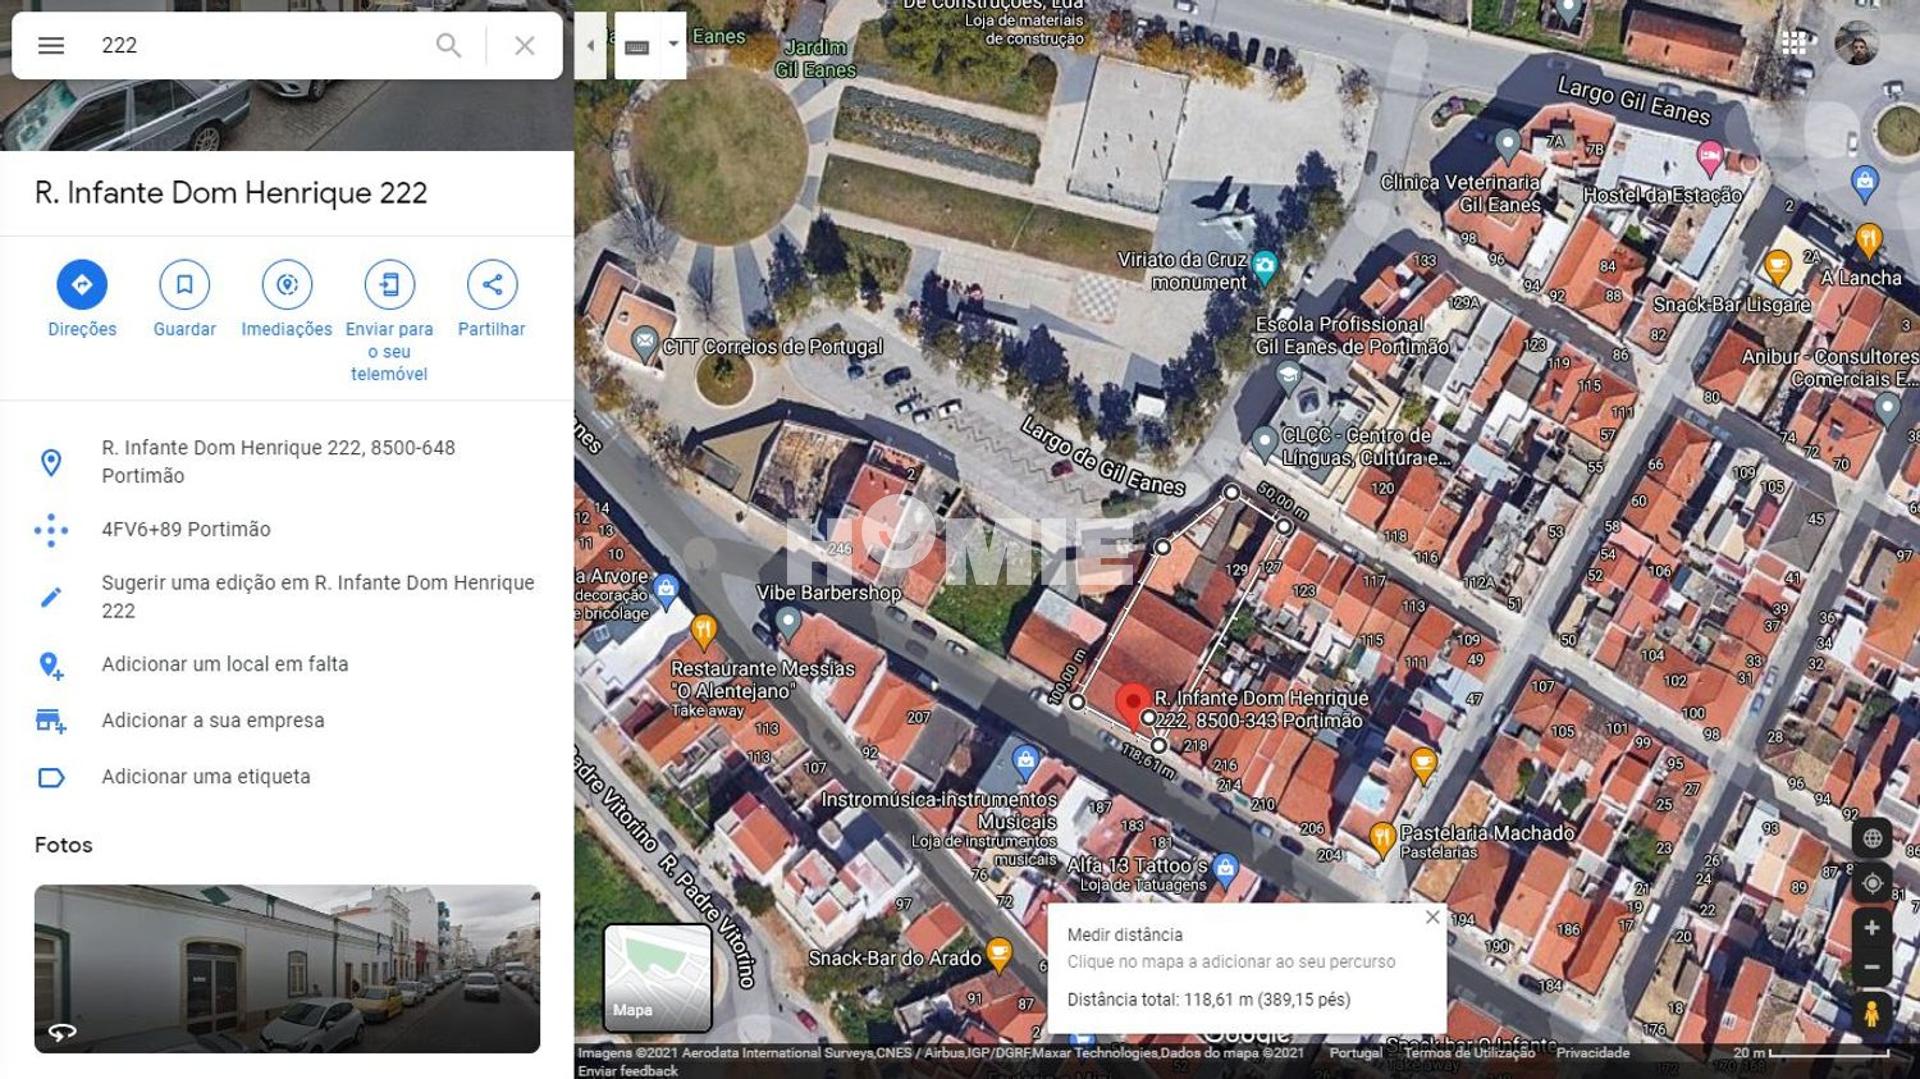Clear the search box with X
Viewport: 1920px width, 1079px height.
tap(524, 45)
